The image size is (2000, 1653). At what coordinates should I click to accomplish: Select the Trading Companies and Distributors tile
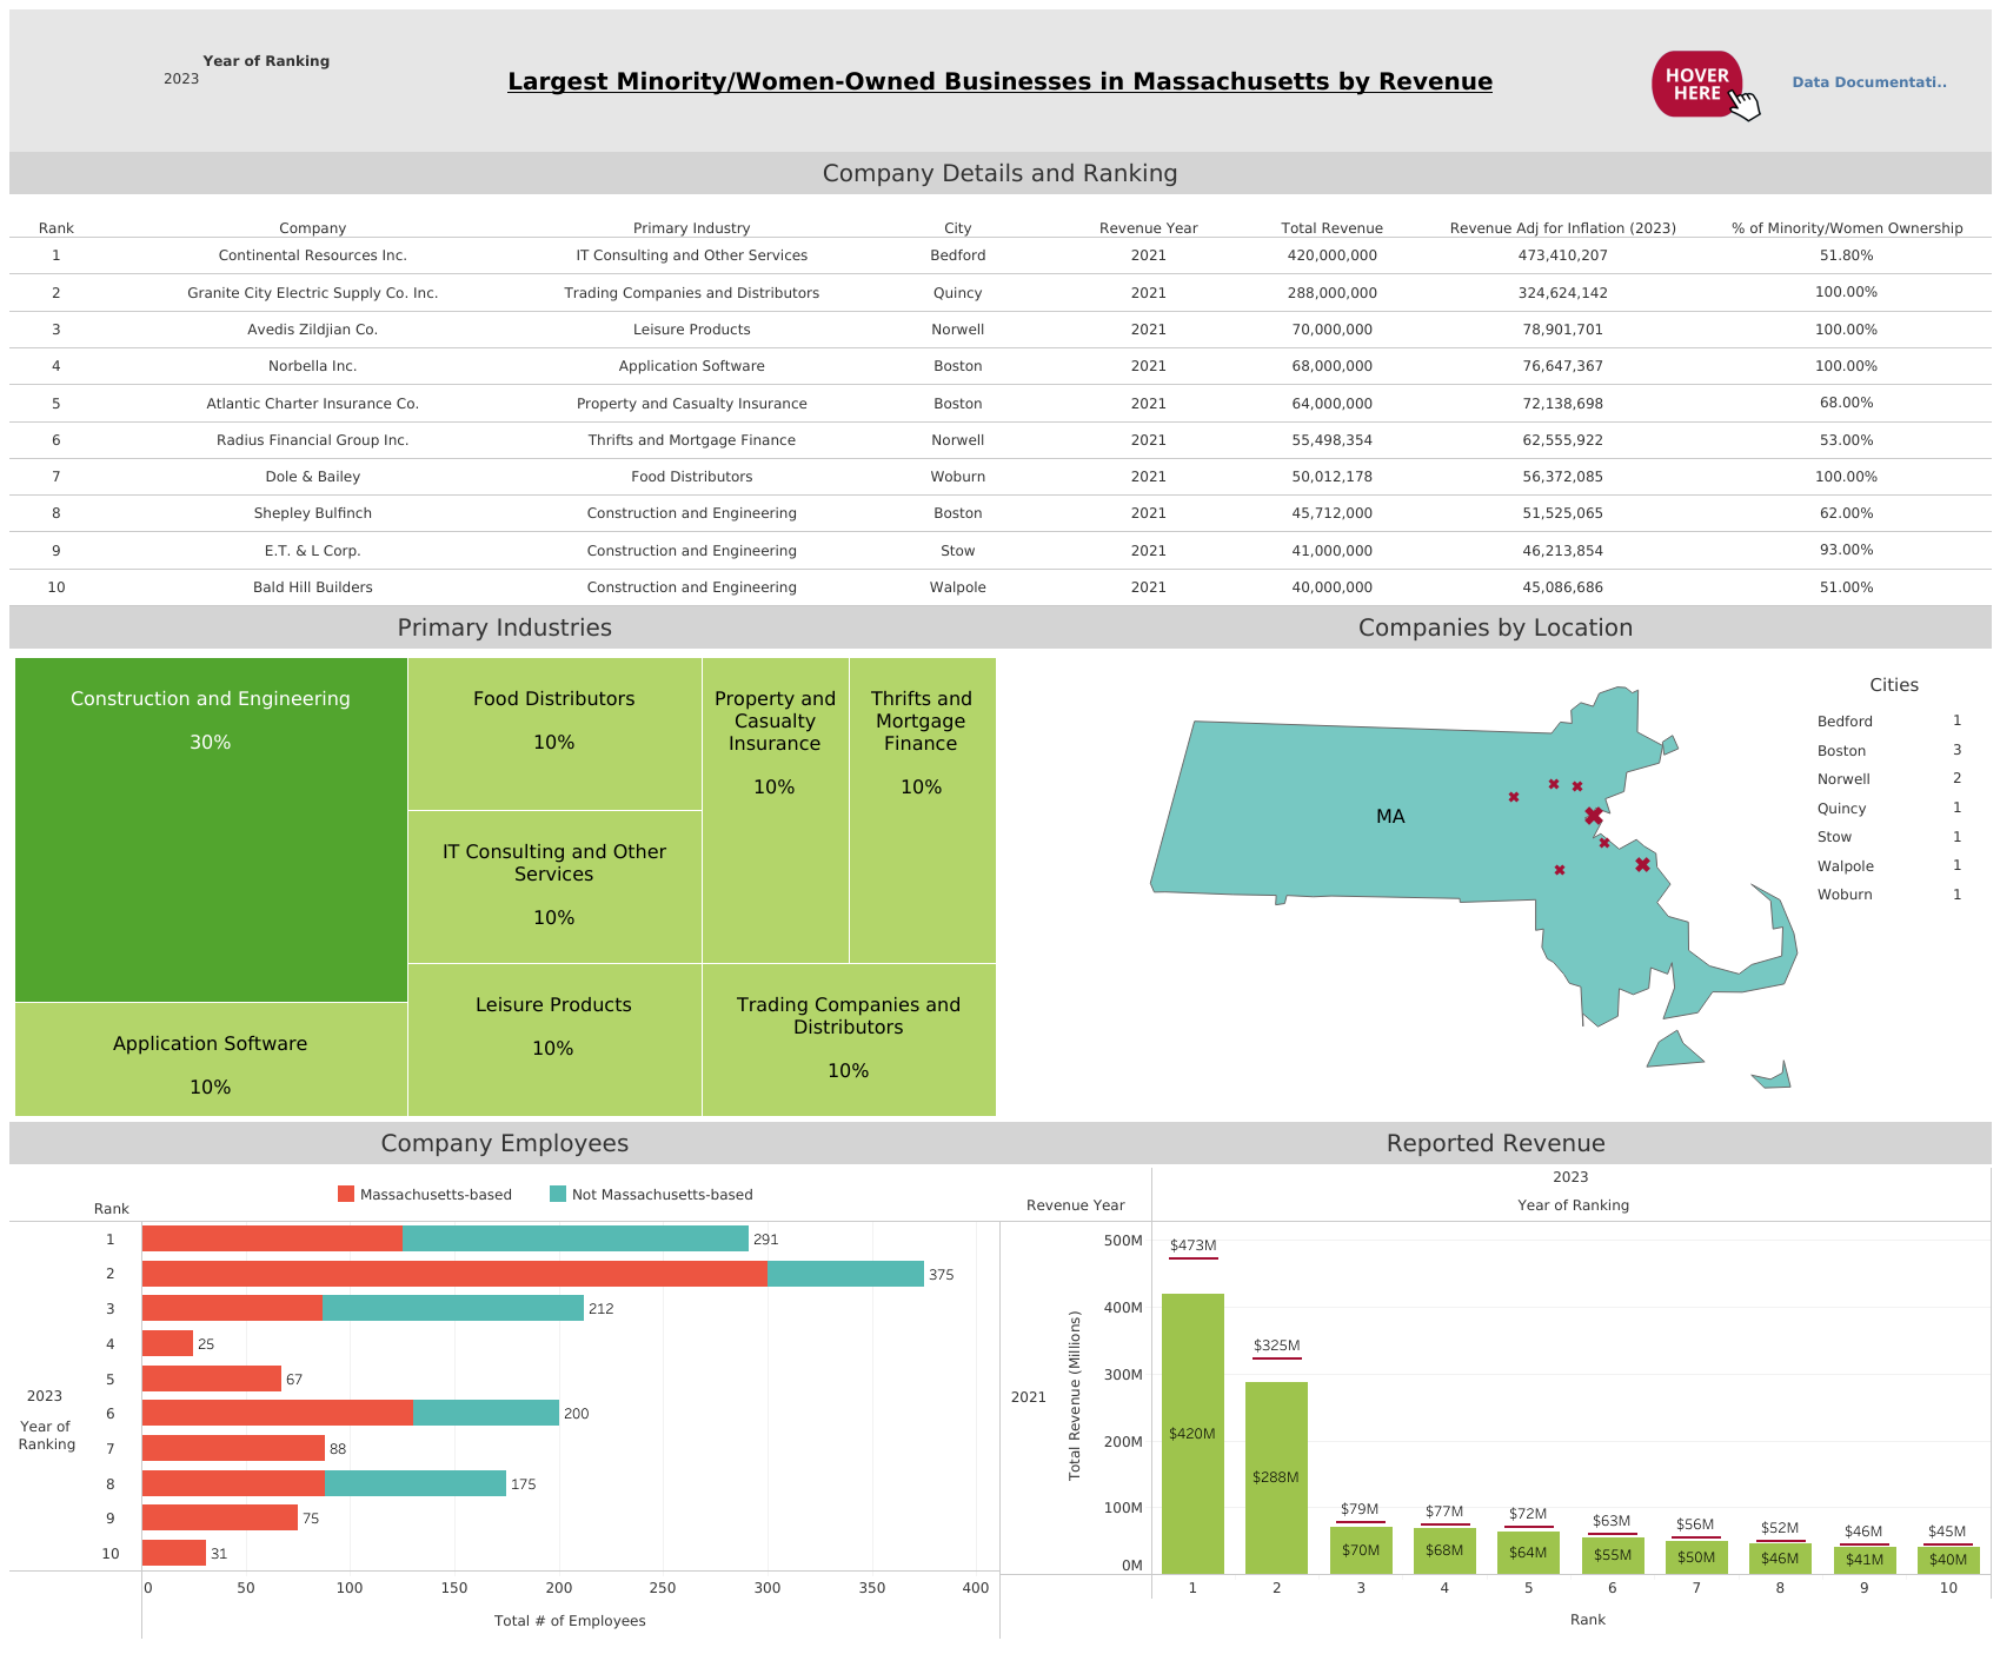pos(849,1039)
